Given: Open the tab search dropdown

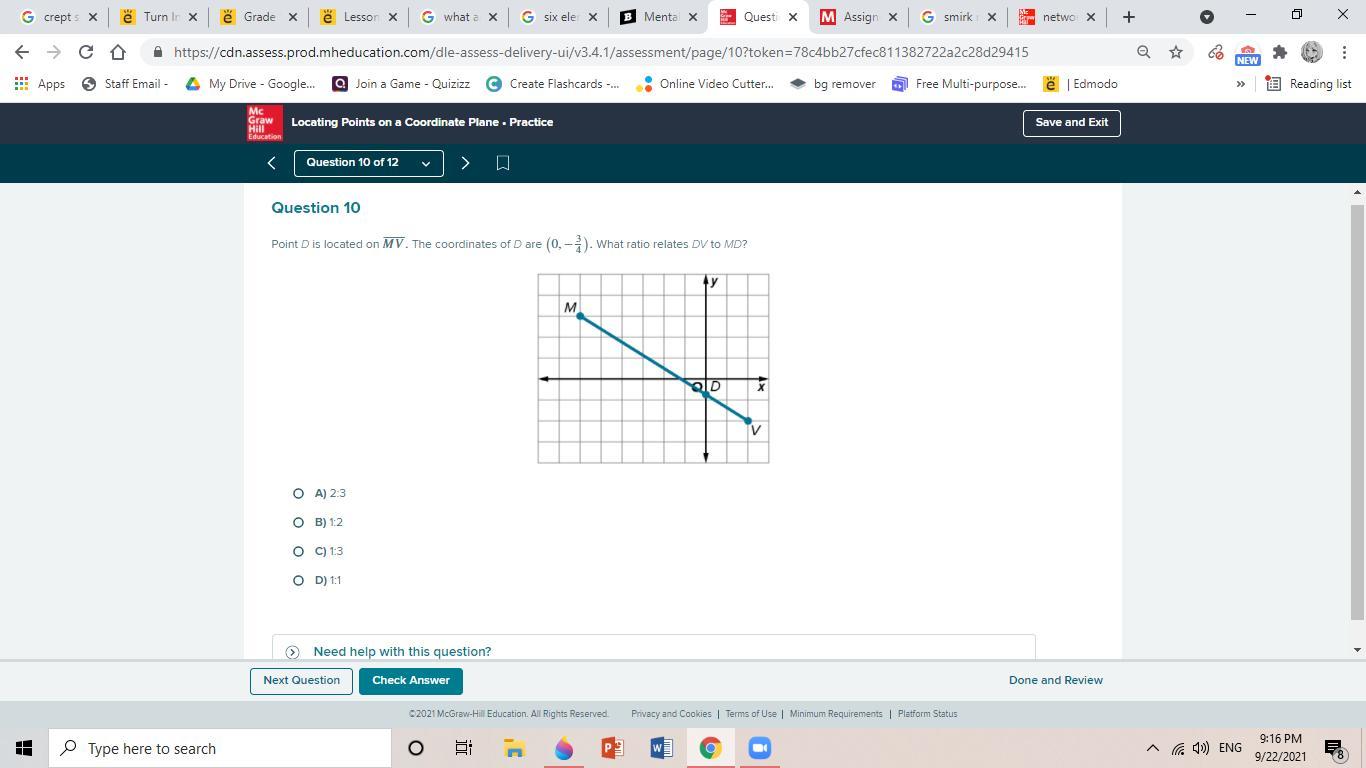Looking at the screenshot, I should [x=1207, y=17].
